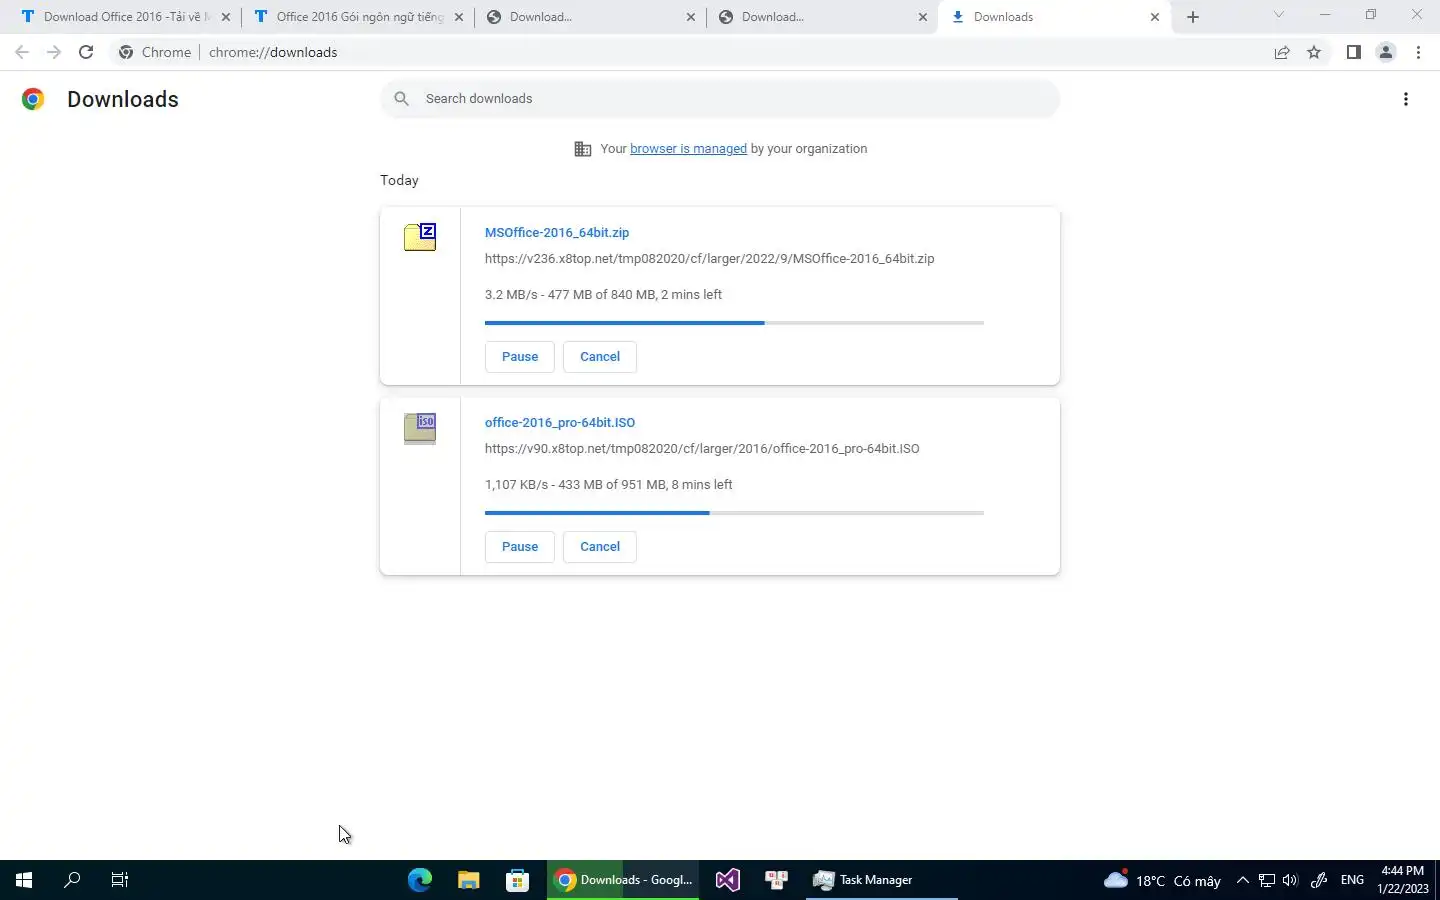Click the search magnifier in Search downloads

pyautogui.click(x=401, y=99)
